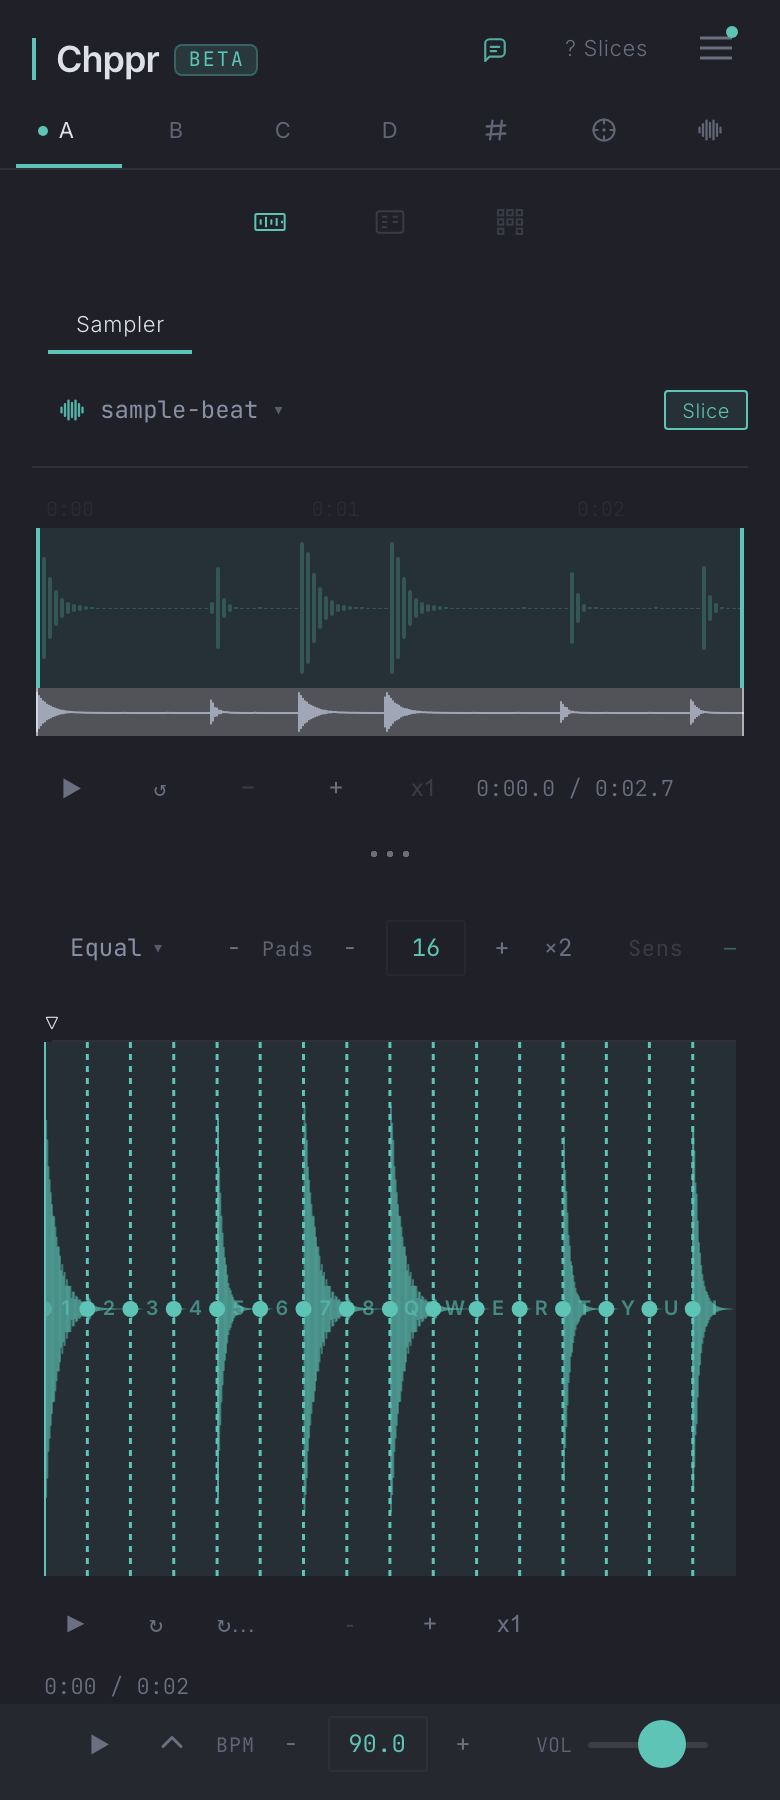Click the BETA badge

coord(216,60)
